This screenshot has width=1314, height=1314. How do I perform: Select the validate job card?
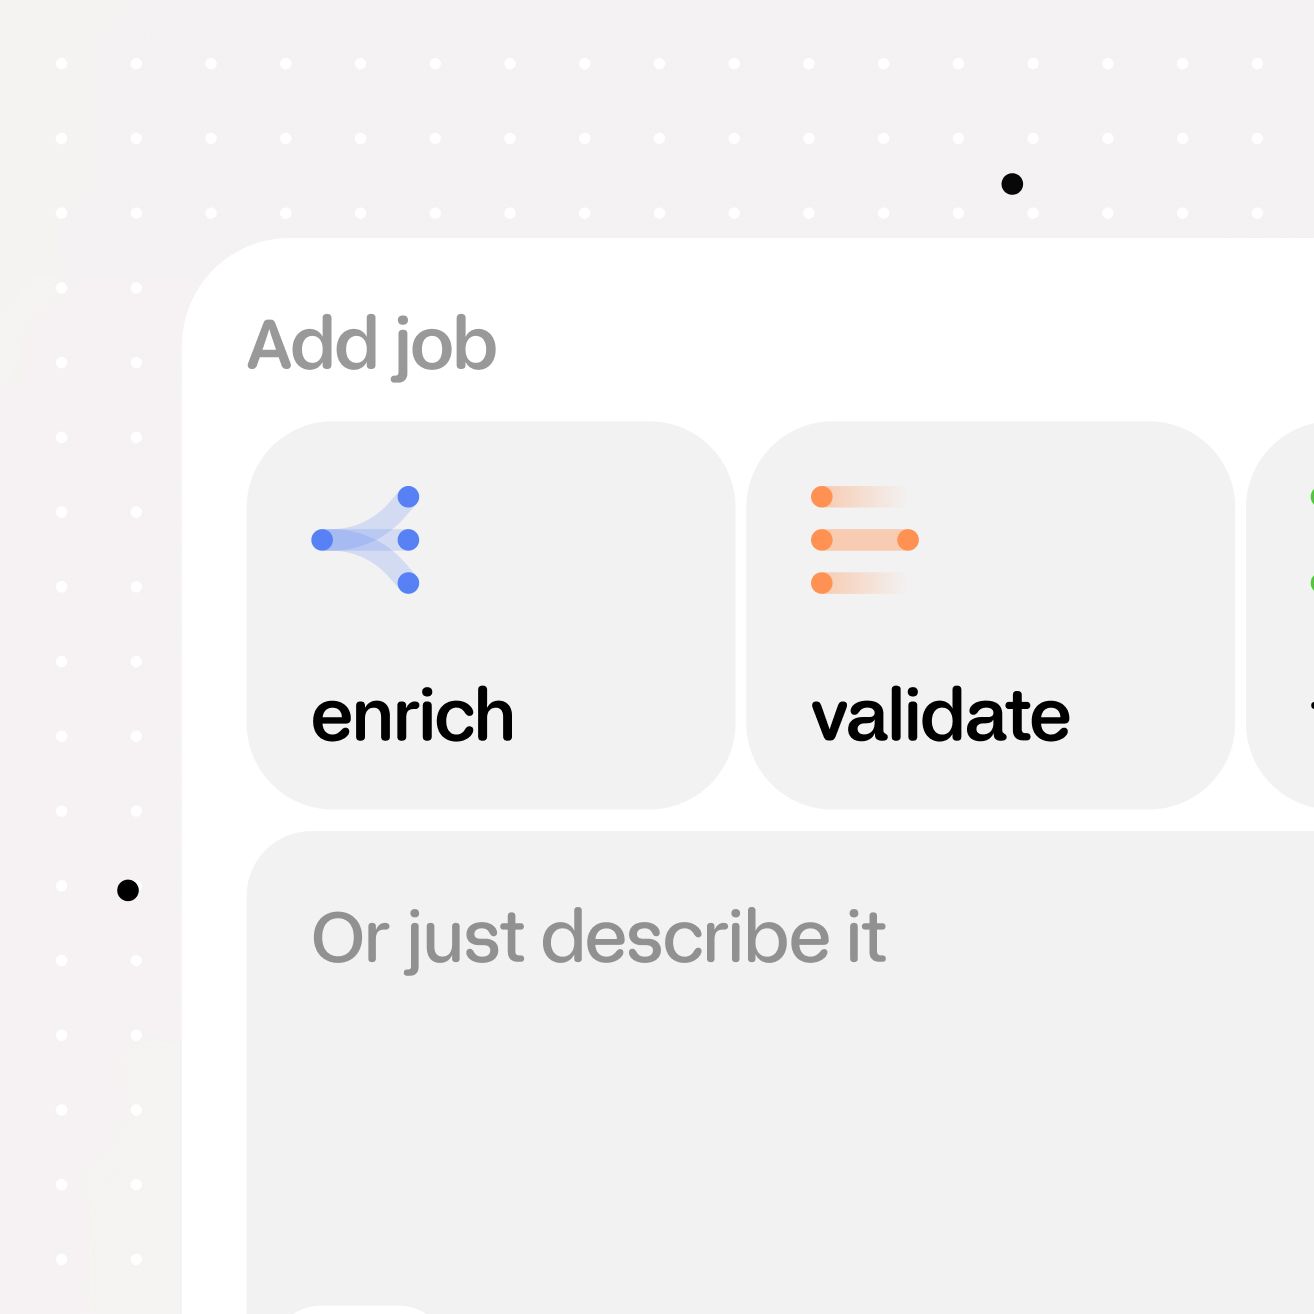click(x=990, y=614)
